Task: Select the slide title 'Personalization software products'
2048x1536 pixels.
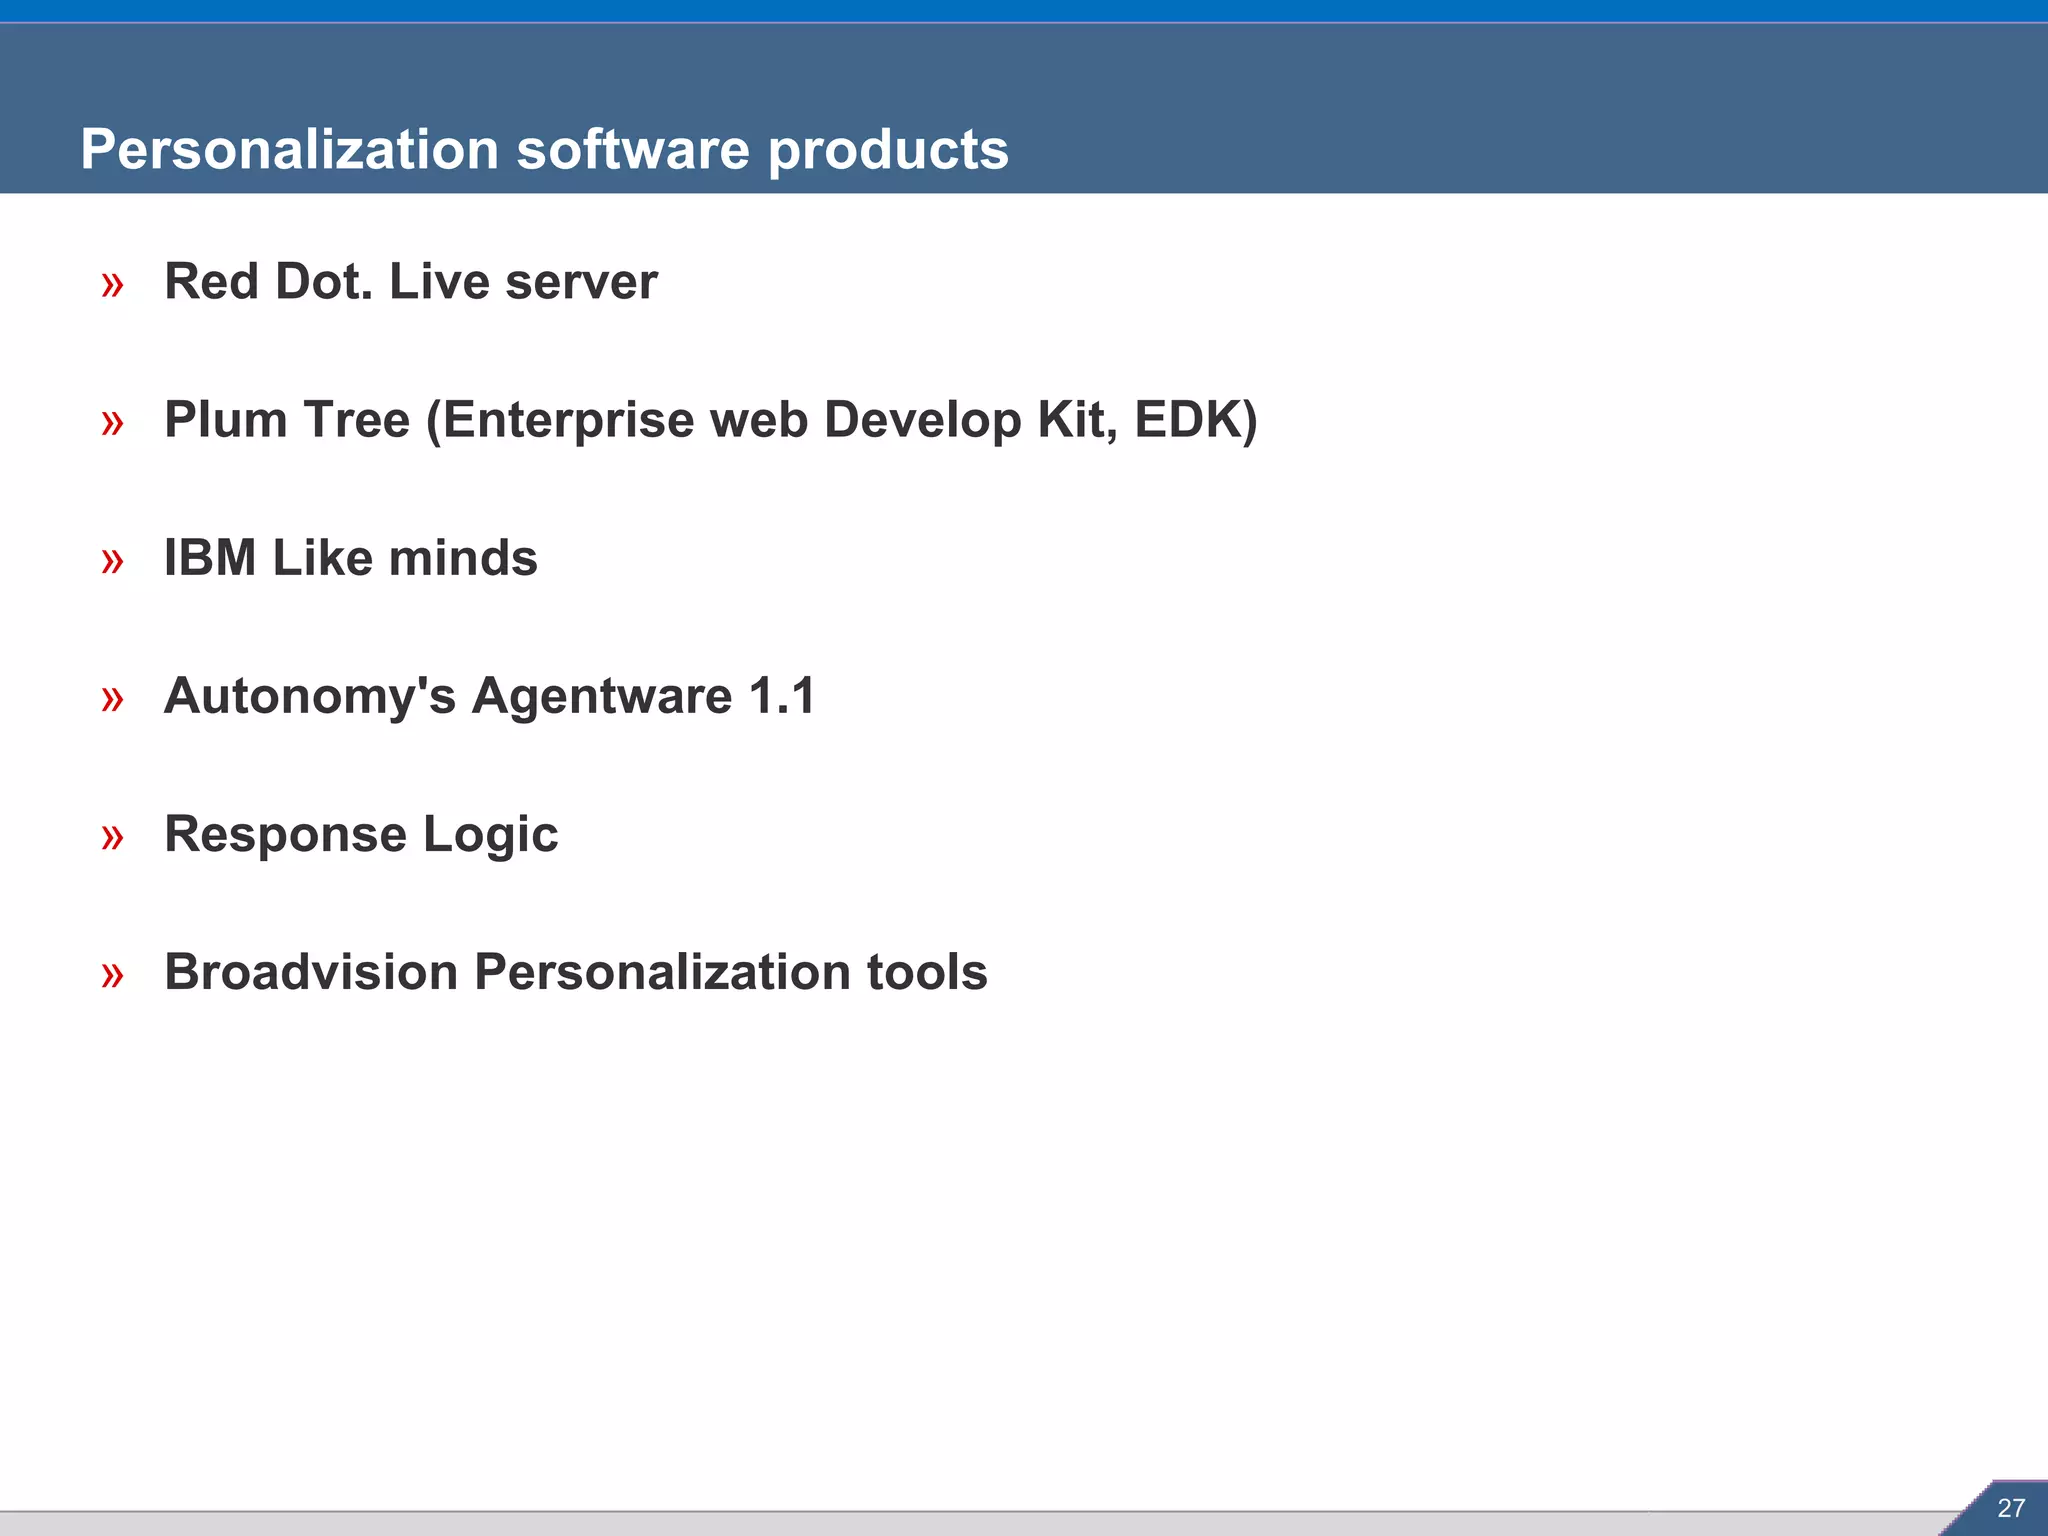Action: click(x=544, y=150)
